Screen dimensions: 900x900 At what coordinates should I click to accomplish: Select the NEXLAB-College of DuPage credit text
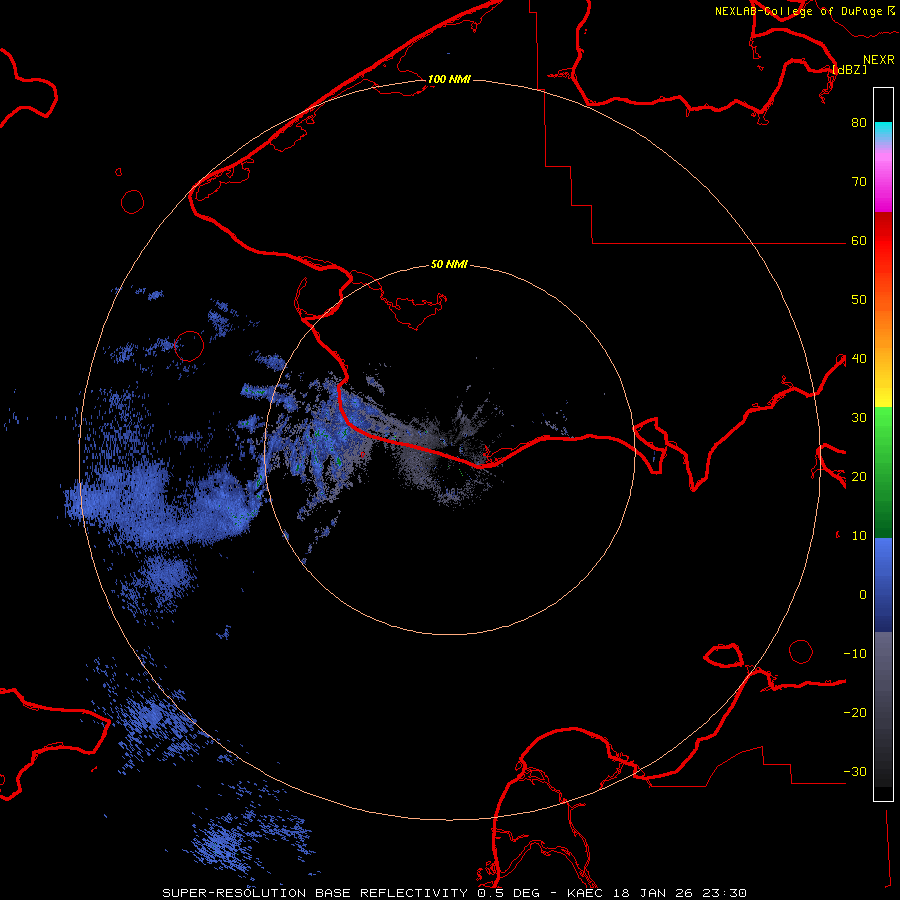point(798,11)
